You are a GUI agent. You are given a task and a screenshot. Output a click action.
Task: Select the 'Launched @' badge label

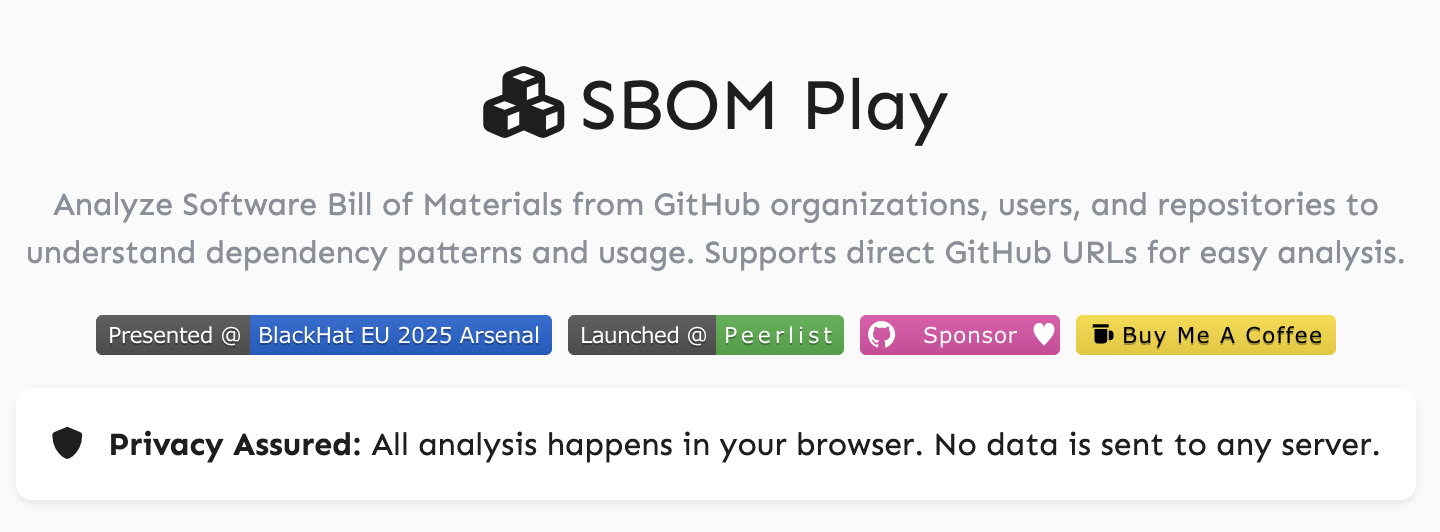pos(643,335)
